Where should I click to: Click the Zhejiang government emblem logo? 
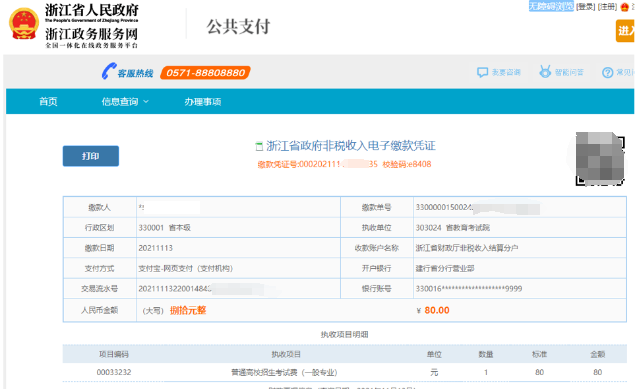pos(24,24)
